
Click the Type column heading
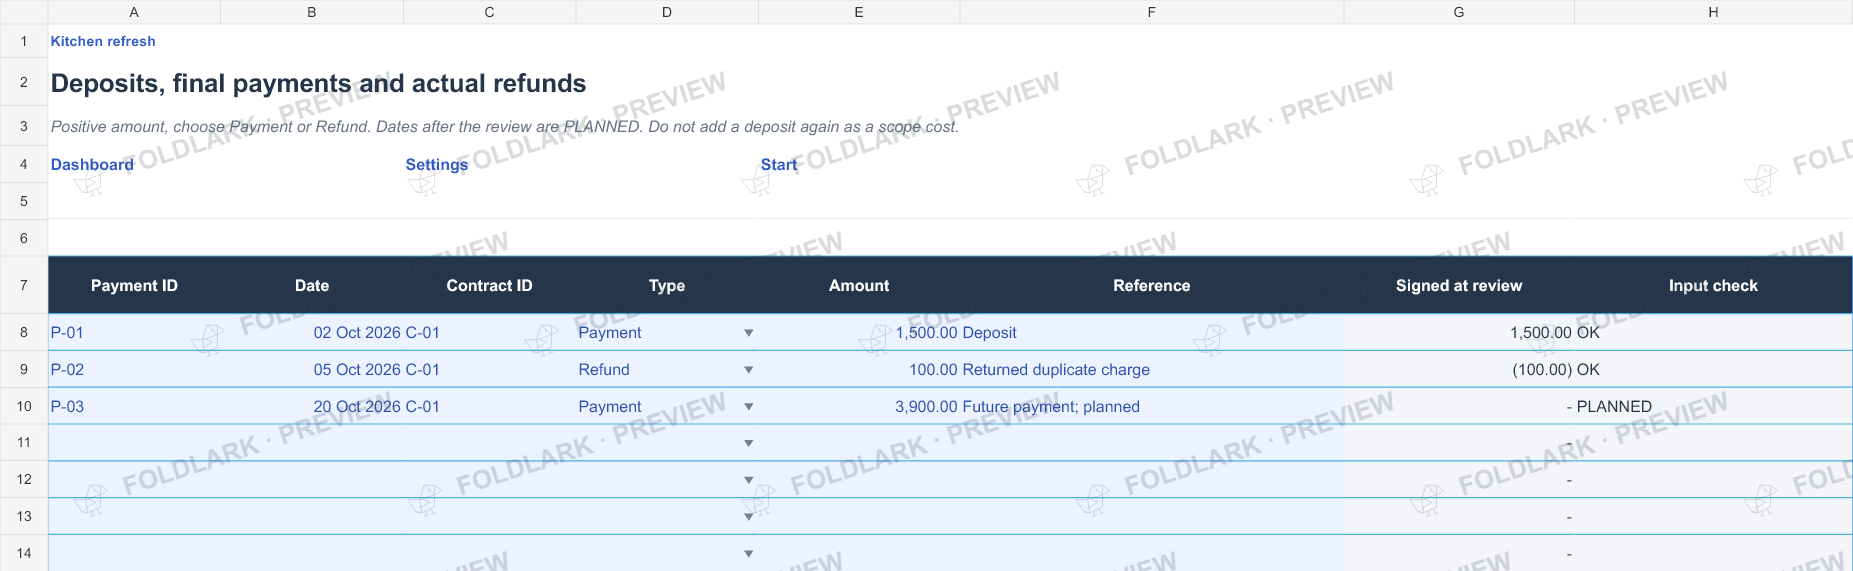pyautogui.click(x=667, y=285)
